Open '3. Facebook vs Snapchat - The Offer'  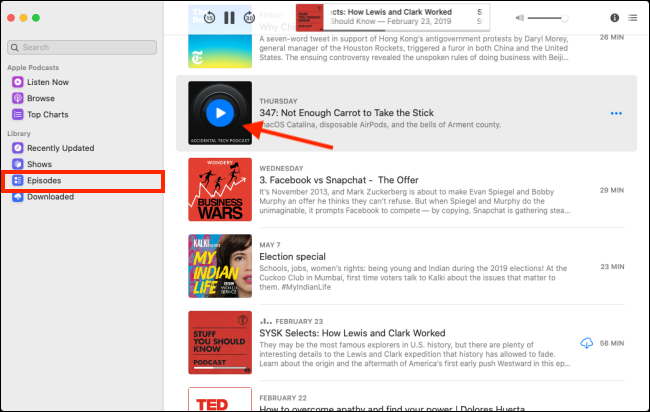339,180
